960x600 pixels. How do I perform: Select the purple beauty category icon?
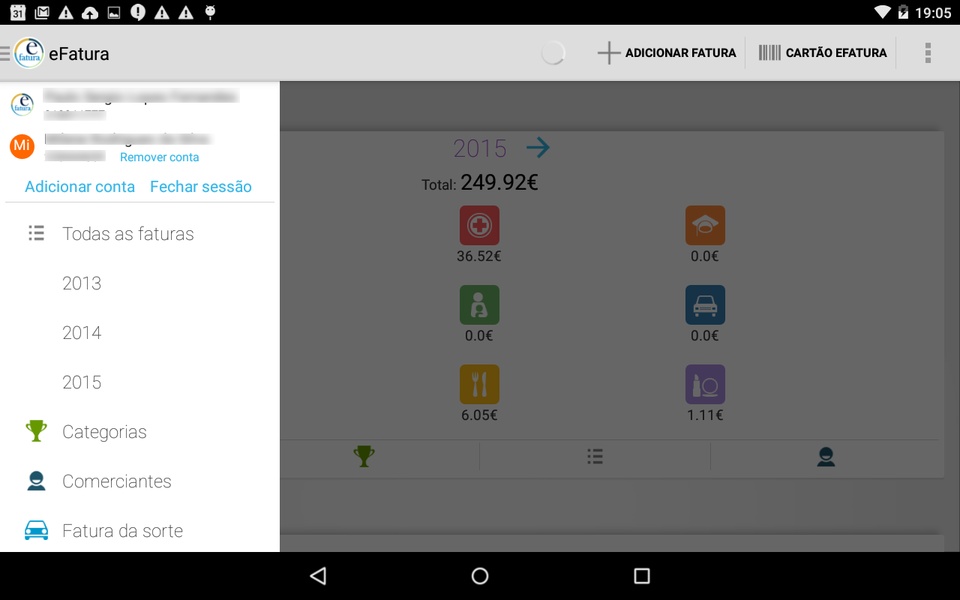(705, 384)
